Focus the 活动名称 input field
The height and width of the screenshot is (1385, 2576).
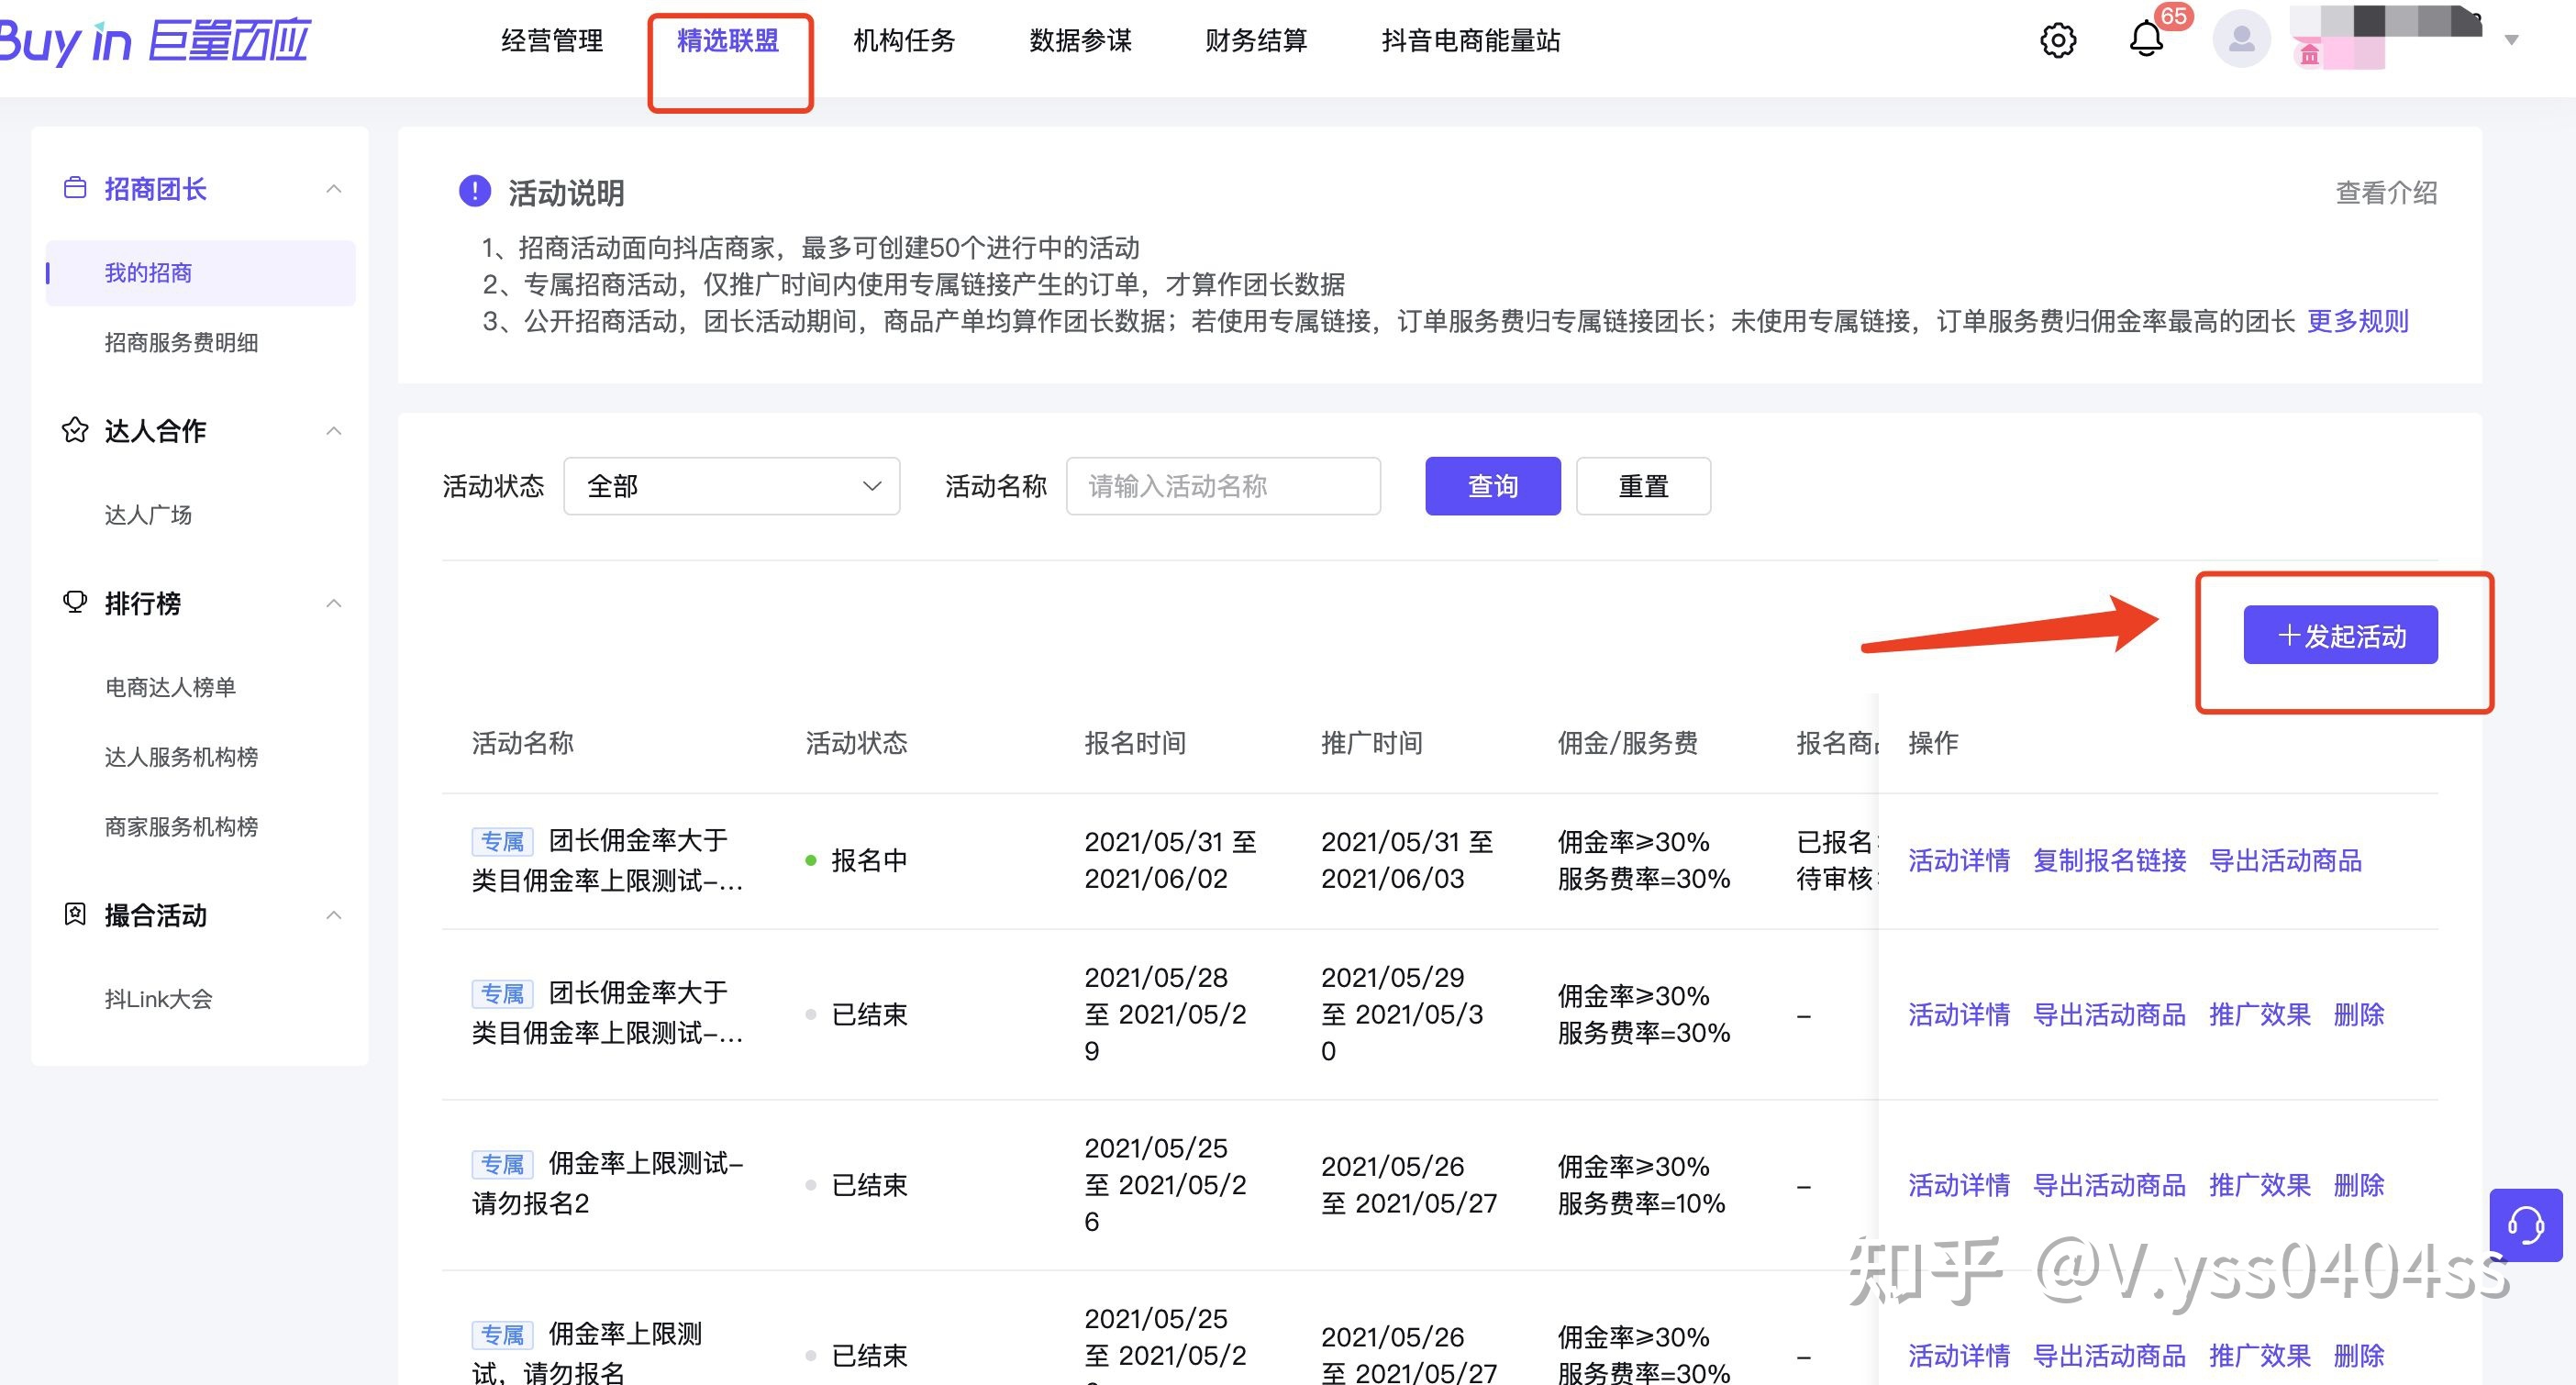1223,486
